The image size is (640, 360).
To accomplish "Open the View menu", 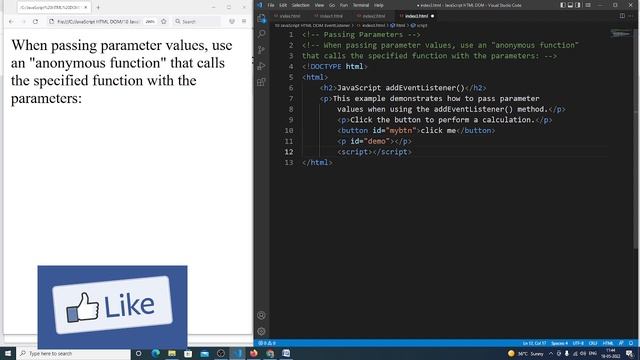I will 319,5.
